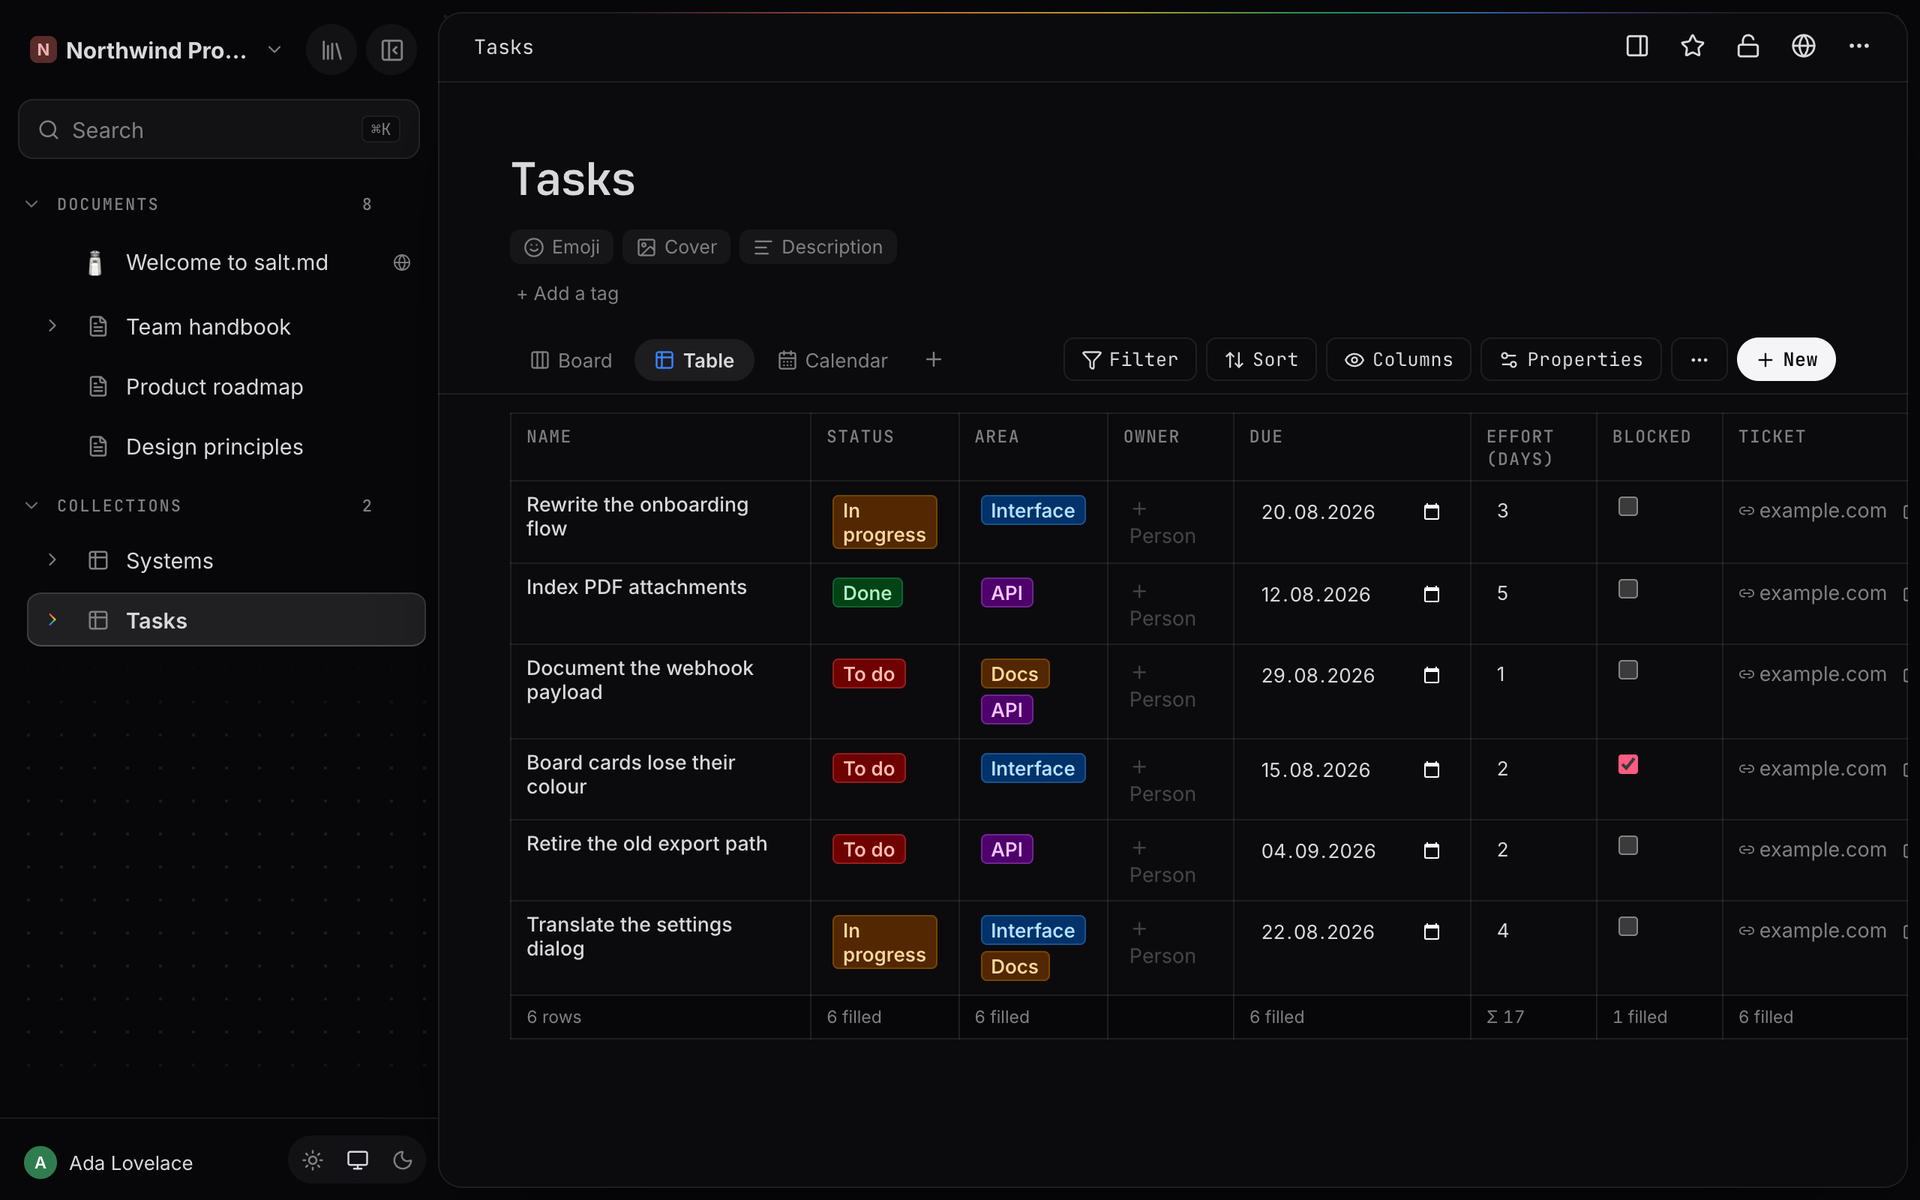Click Add a tag under title
Screen dimensions: 1920x1200
point(568,294)
